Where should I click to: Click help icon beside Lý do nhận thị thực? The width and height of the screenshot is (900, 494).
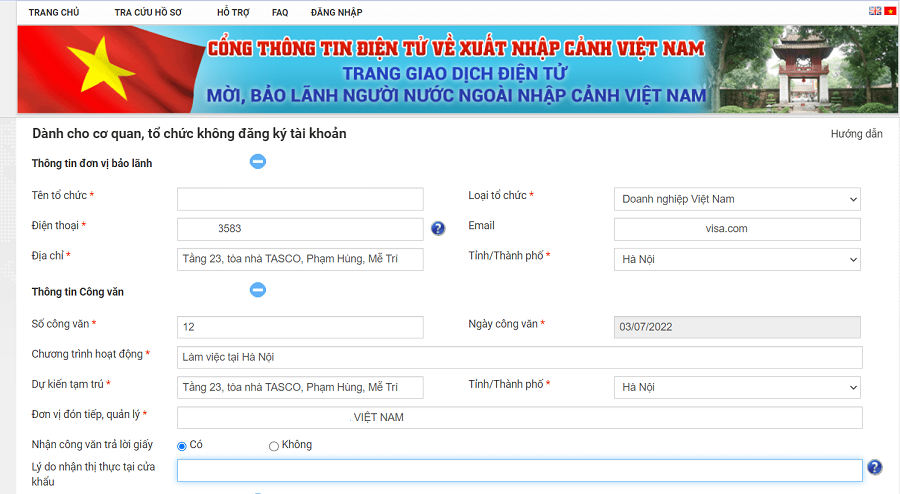point(874,467)
